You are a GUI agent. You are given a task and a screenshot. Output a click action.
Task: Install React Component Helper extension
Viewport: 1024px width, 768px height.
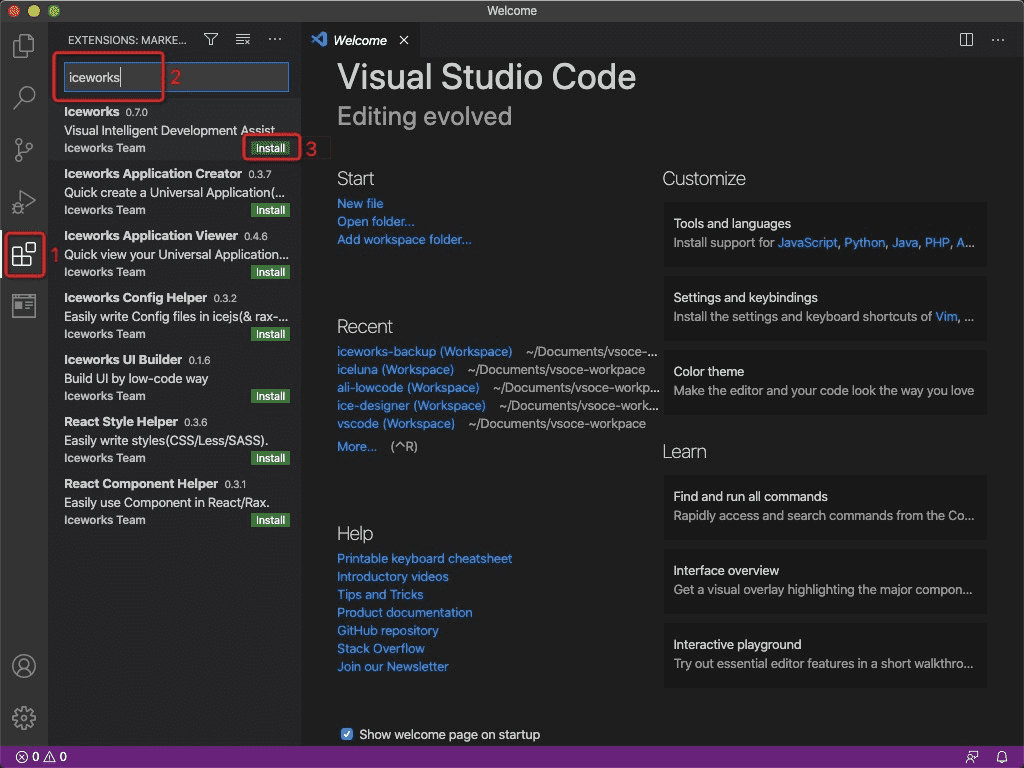[x=270, y=520]
